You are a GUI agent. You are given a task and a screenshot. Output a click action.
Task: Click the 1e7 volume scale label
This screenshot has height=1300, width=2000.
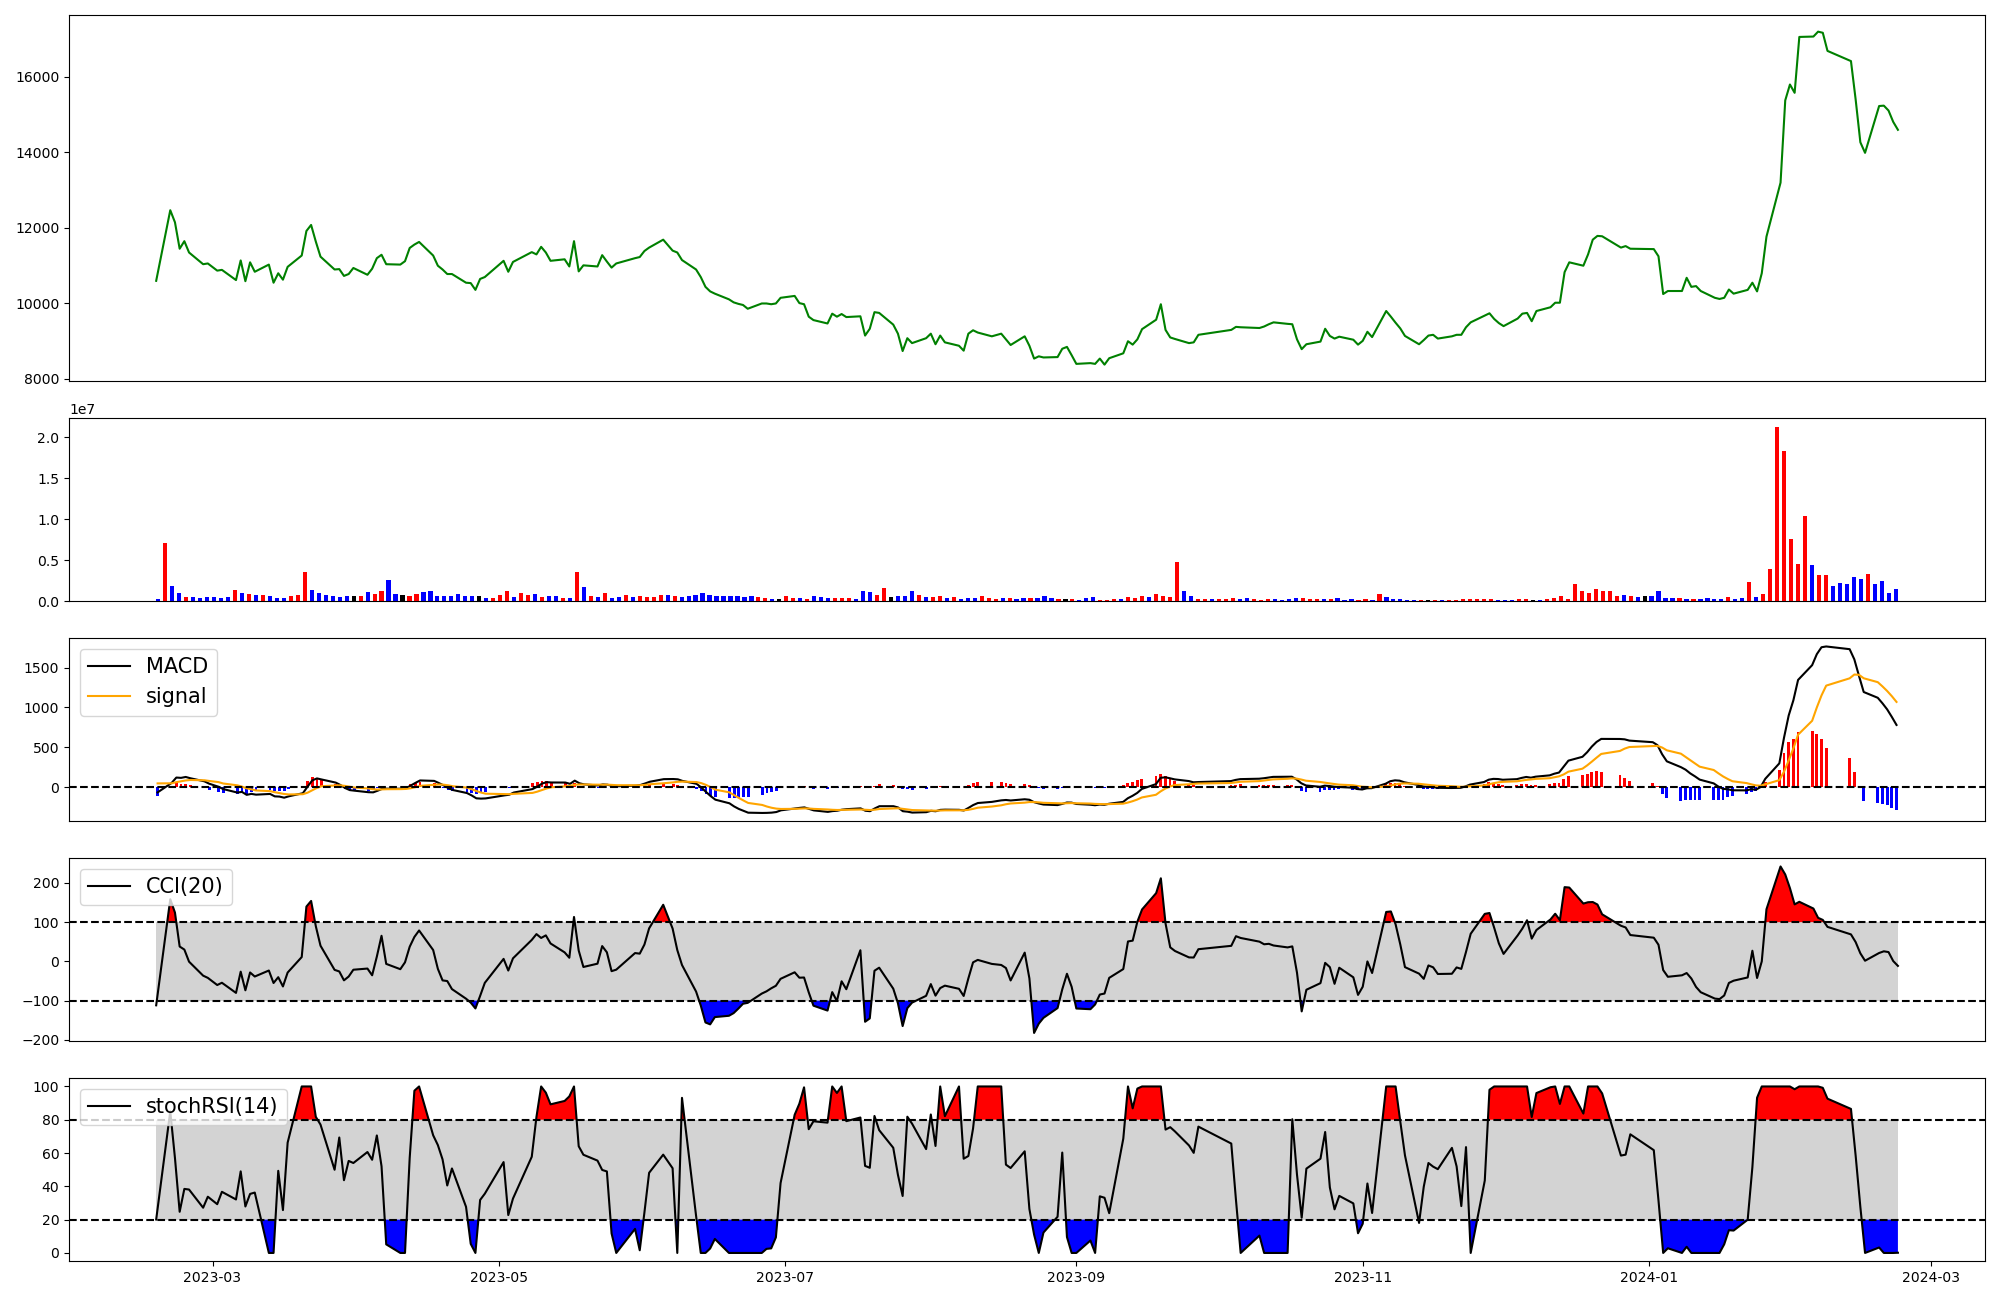pos(82,409)
